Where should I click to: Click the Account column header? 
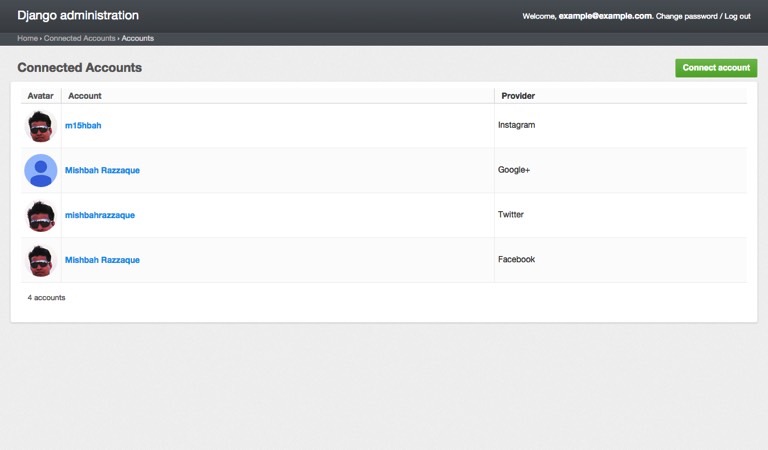84,96
